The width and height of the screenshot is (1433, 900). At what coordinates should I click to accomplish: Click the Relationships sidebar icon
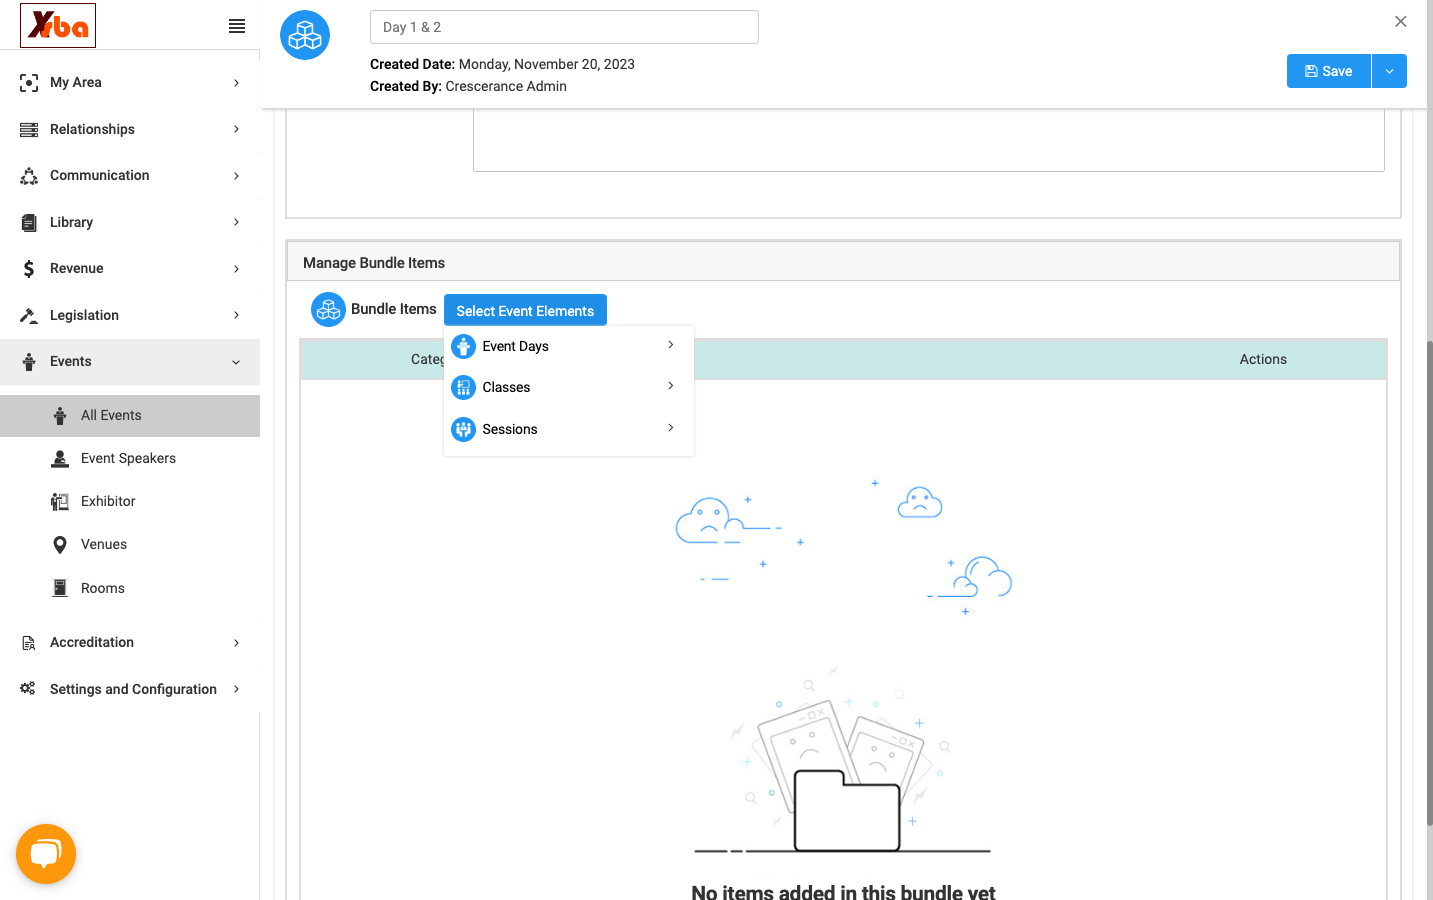(29, 130)
